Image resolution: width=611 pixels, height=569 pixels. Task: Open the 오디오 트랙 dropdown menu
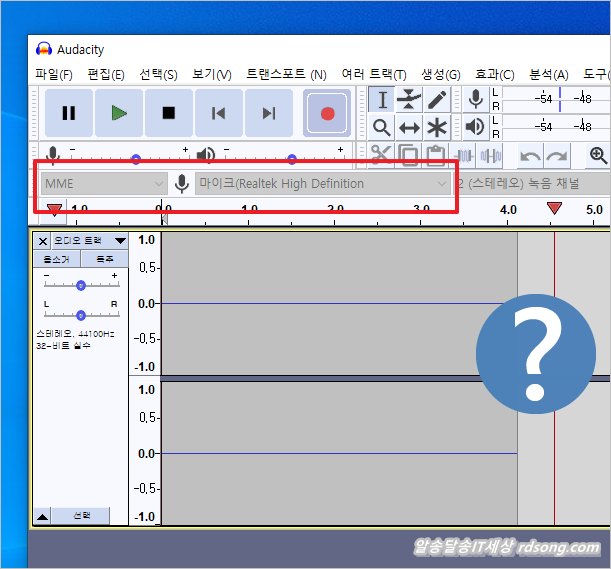(x=90, y=241)
